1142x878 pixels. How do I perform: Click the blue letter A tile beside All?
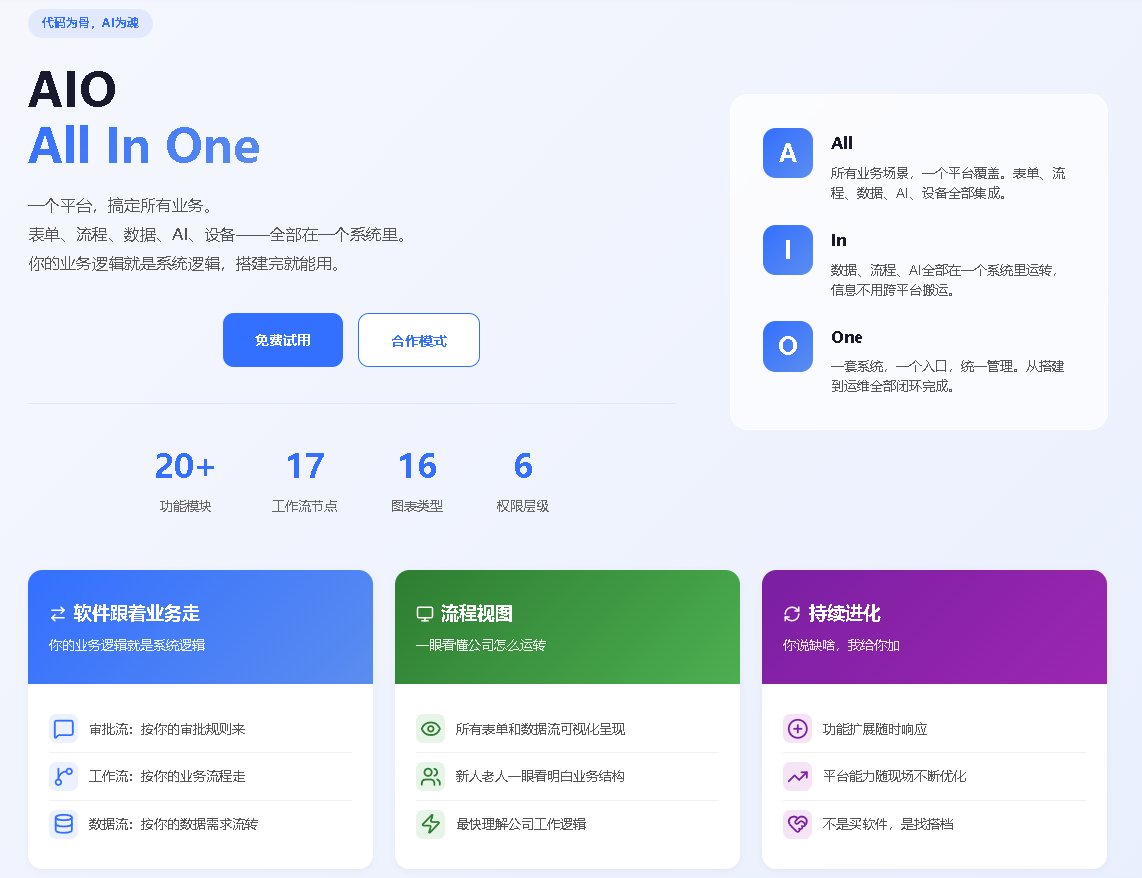point(787,153)
